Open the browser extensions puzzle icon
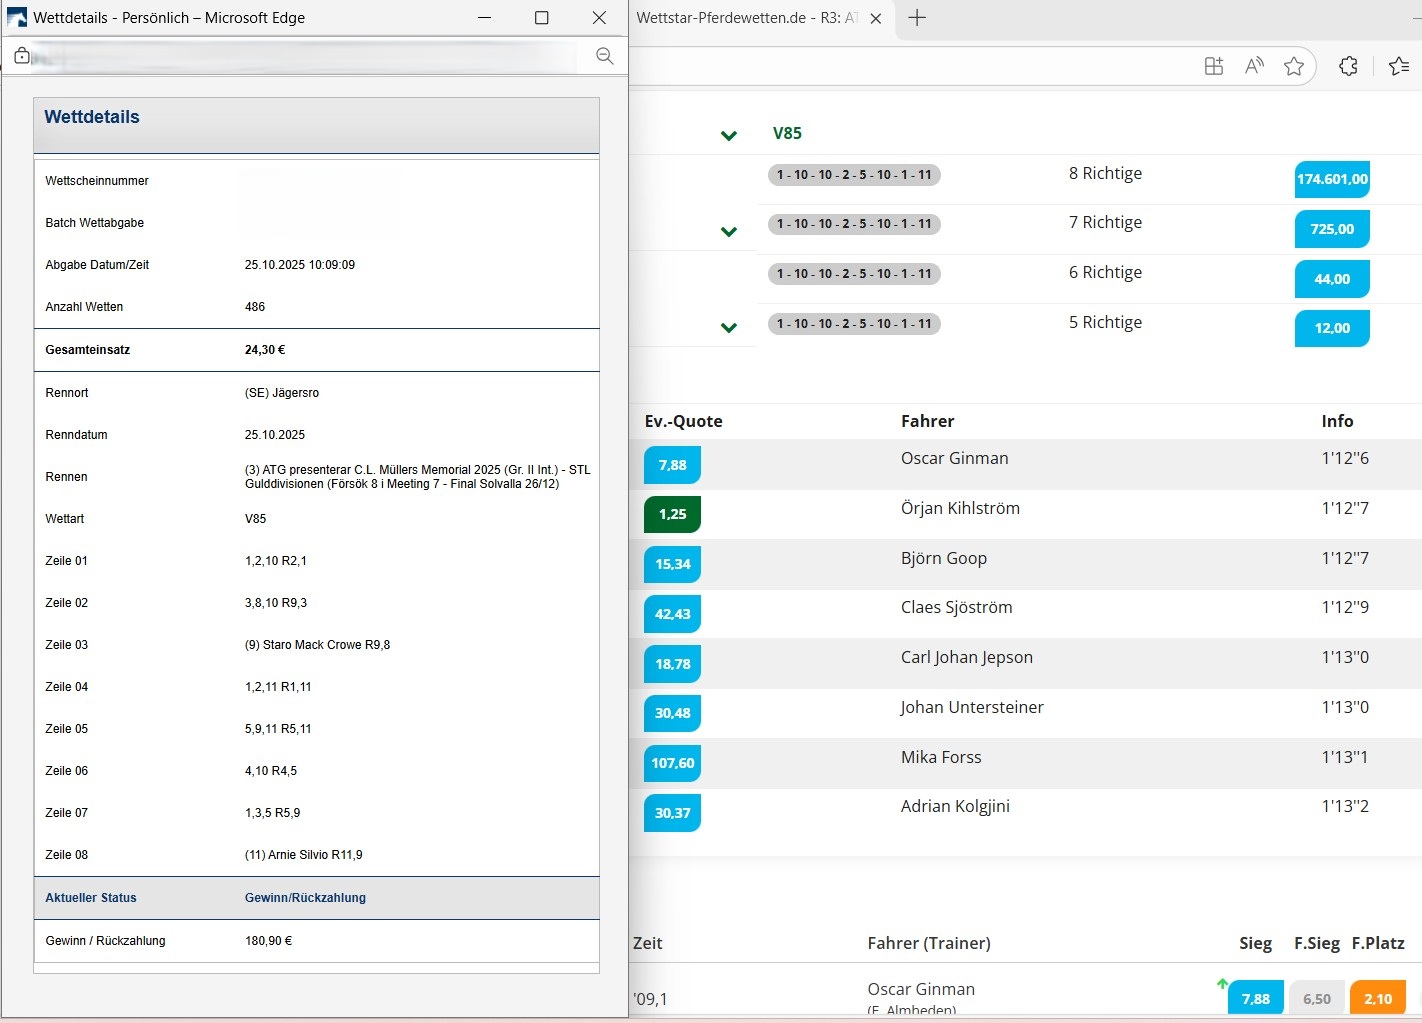The image size is (1422, 1023). 1348,66
